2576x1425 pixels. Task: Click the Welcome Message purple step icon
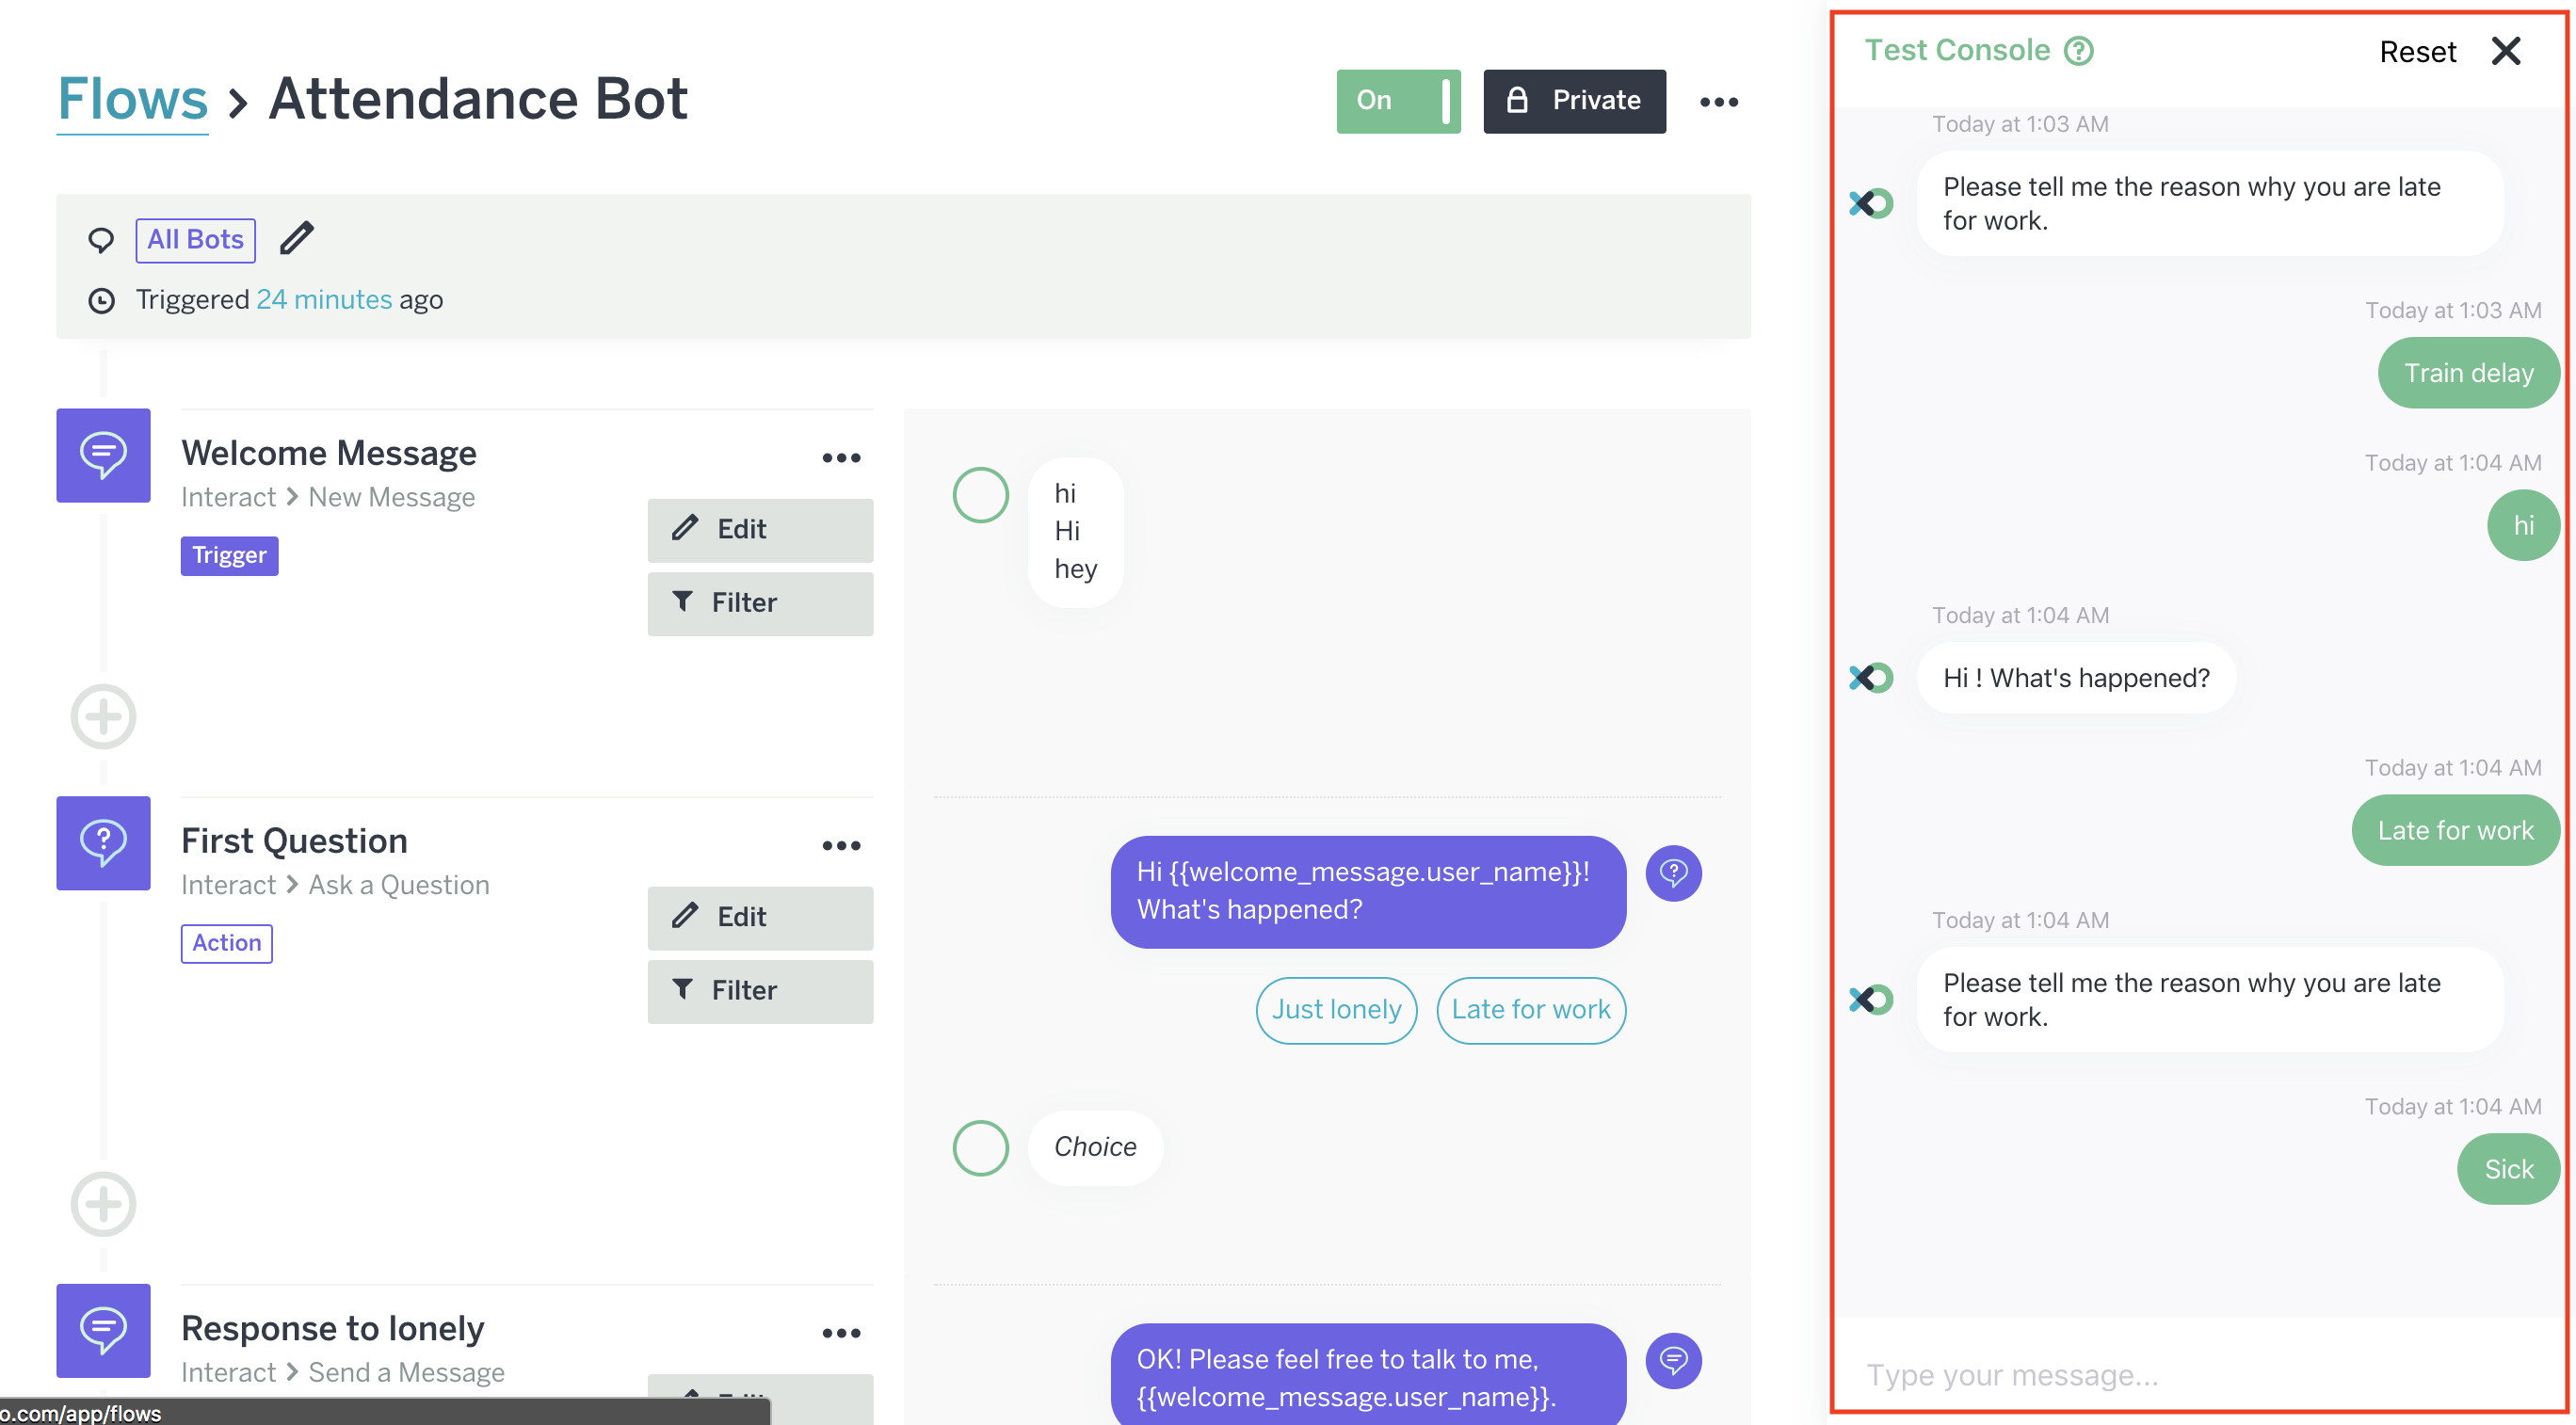[x=103, y=455]
